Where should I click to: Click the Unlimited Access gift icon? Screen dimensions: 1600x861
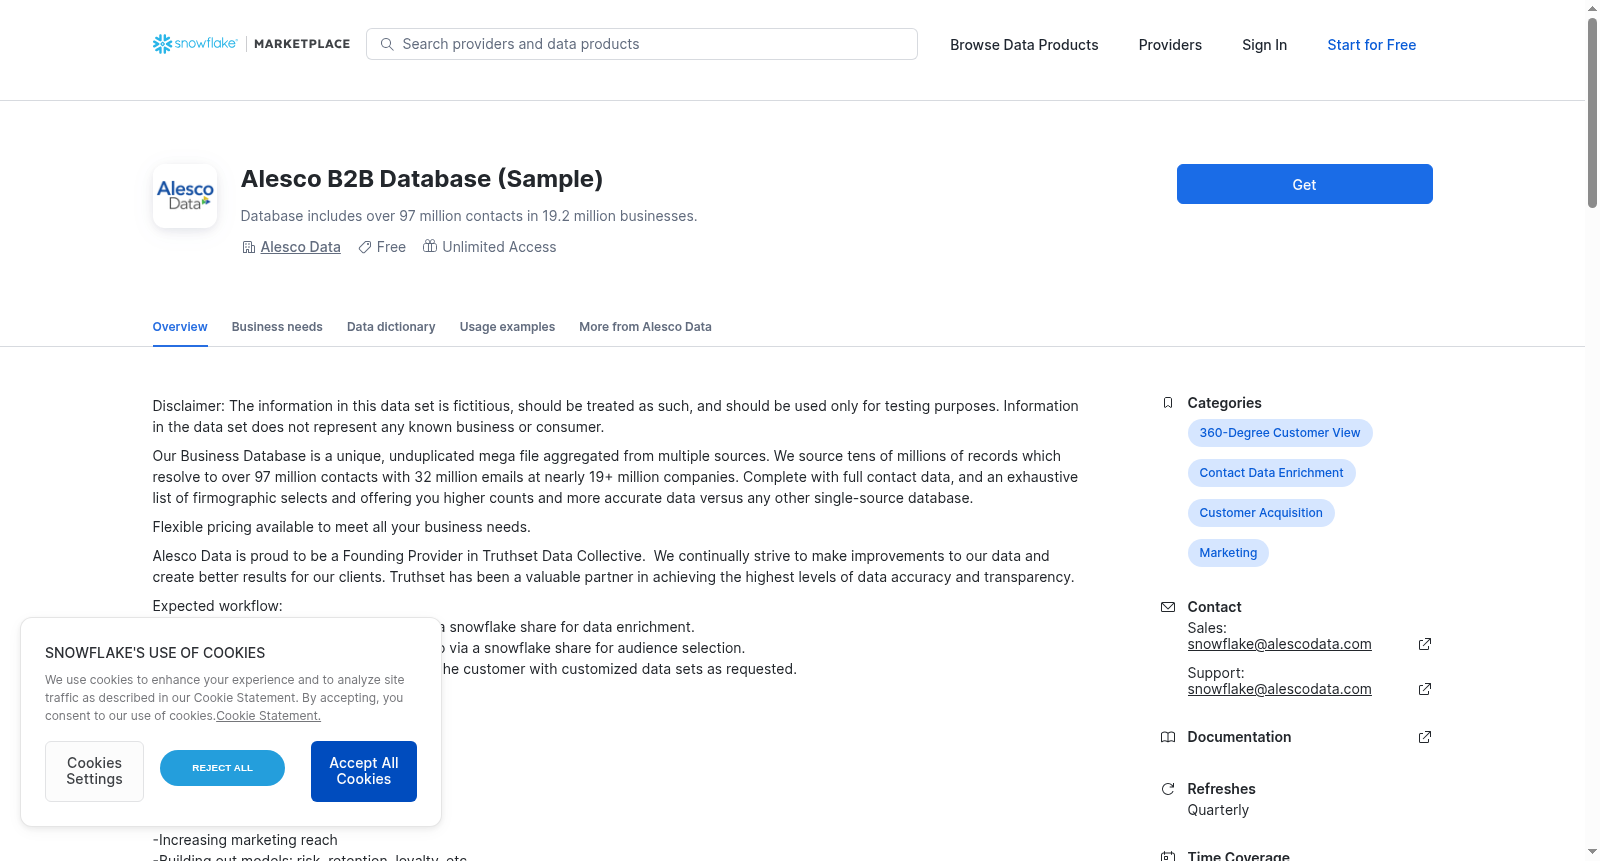coord(430,246)
